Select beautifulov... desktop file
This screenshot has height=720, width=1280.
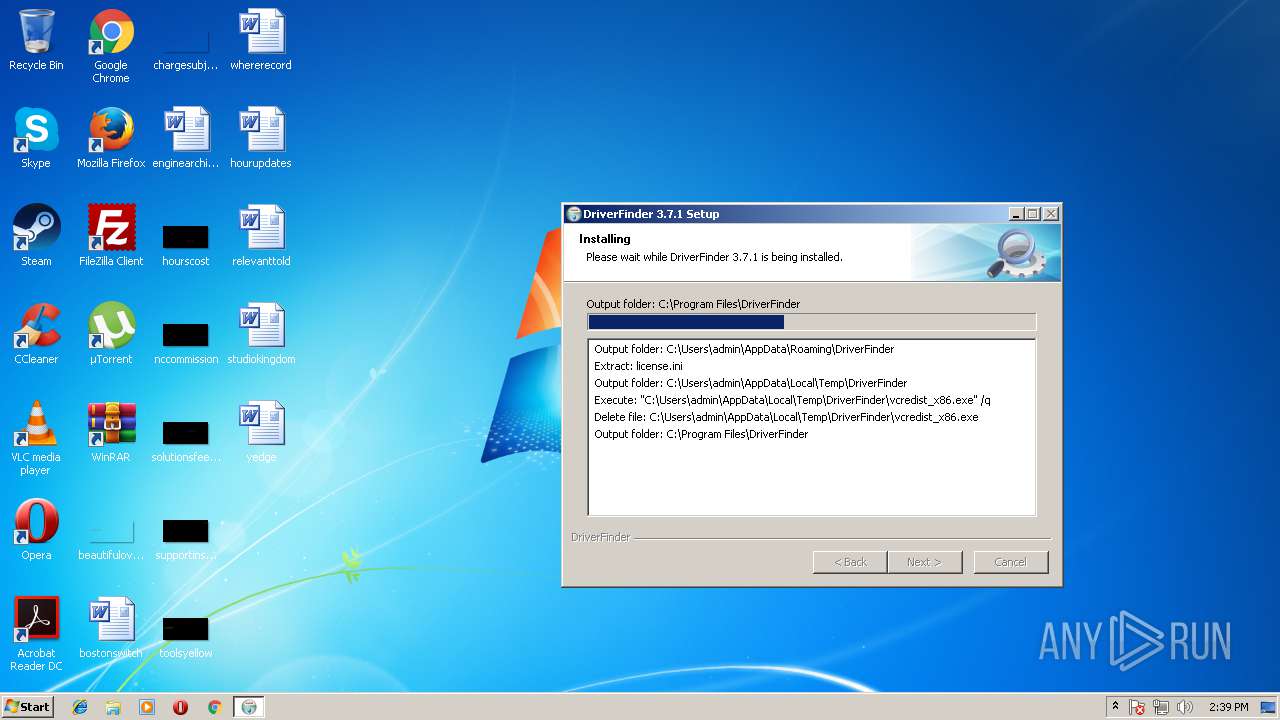[x=111, y=538]
